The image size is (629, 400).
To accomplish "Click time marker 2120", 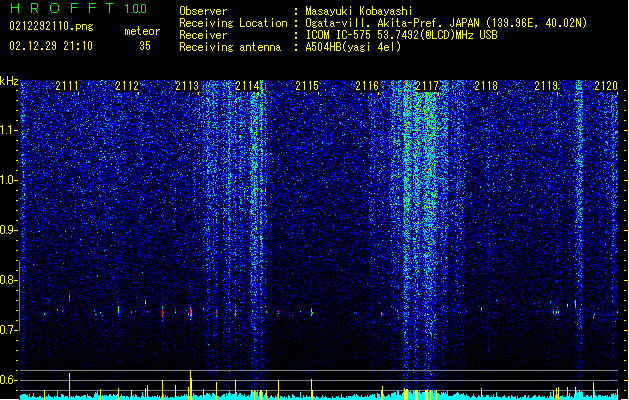I will (606, 85).
